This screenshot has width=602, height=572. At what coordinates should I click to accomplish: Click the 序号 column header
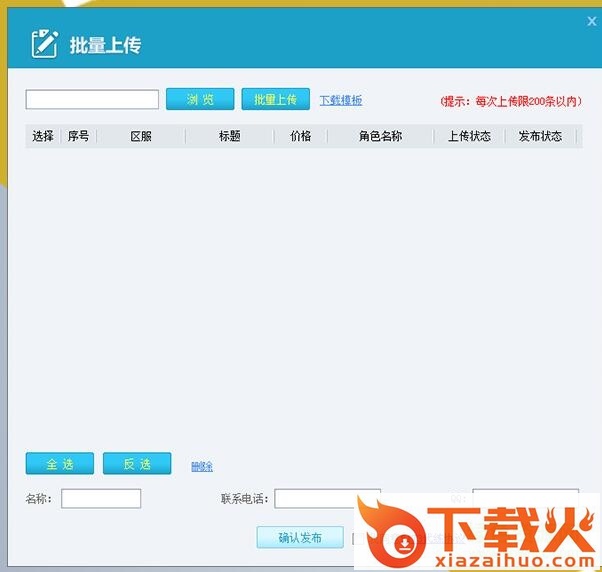coord(78,136)
